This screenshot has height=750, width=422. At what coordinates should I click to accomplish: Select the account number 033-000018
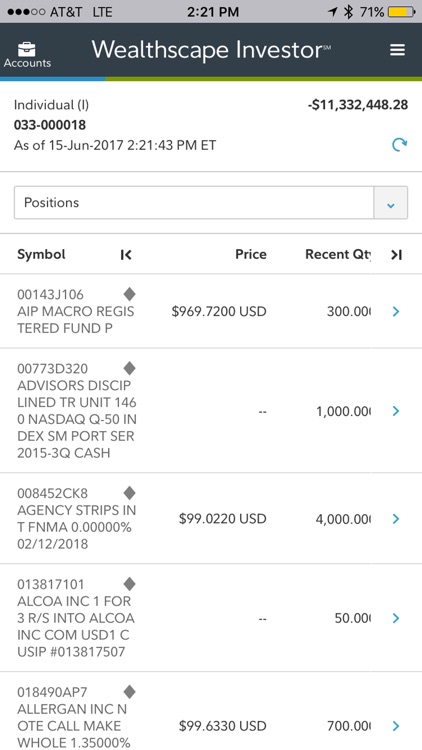[50, 125]
